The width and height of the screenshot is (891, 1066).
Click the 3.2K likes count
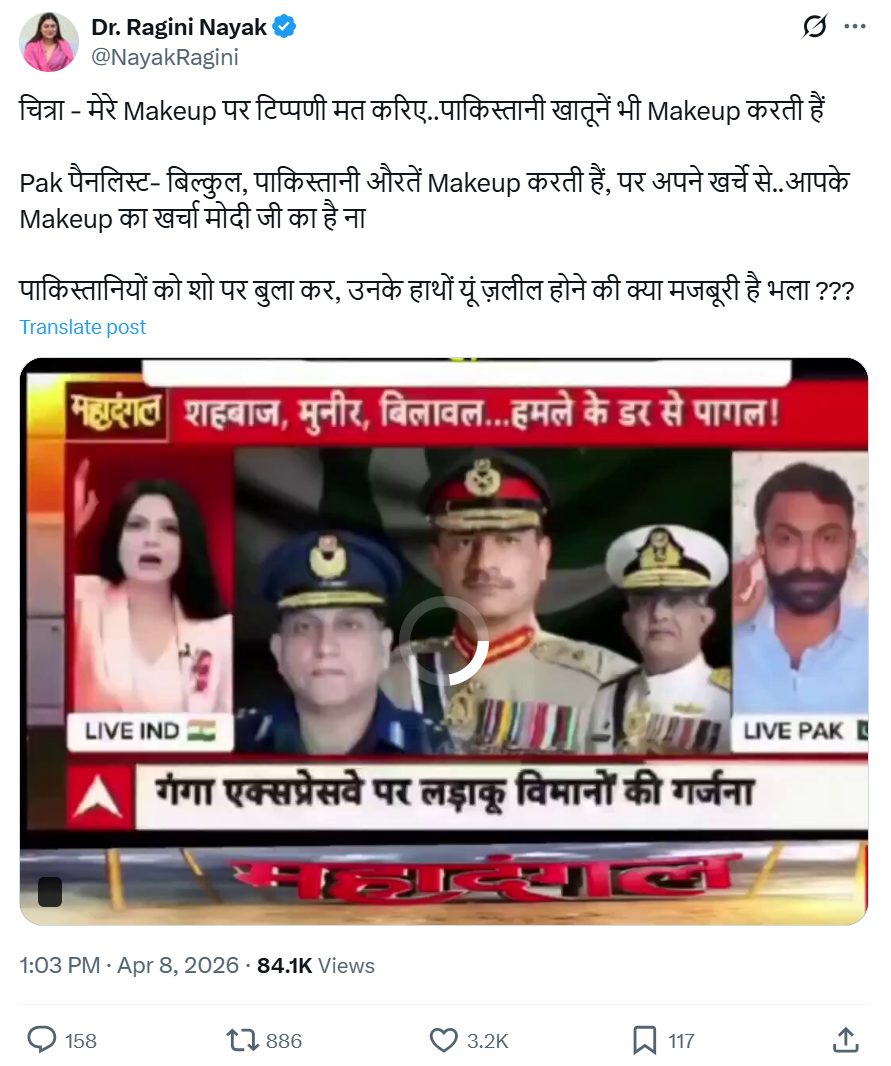[x=488, y=1041]
